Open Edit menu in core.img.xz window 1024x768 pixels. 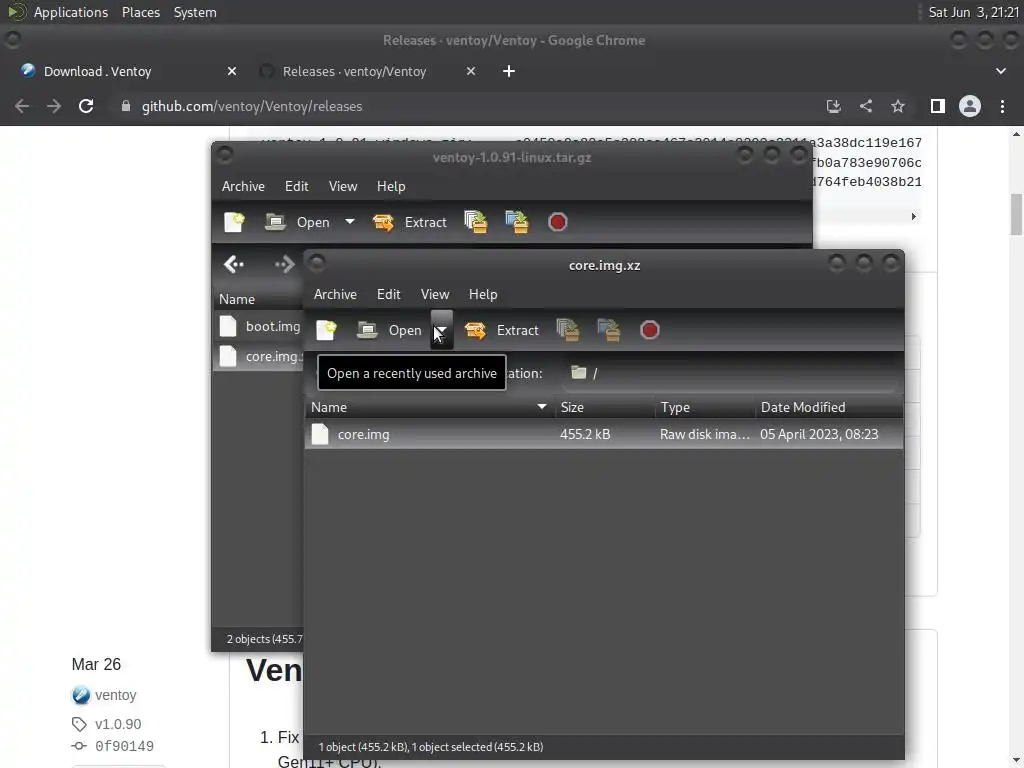[x=389, y=294]
